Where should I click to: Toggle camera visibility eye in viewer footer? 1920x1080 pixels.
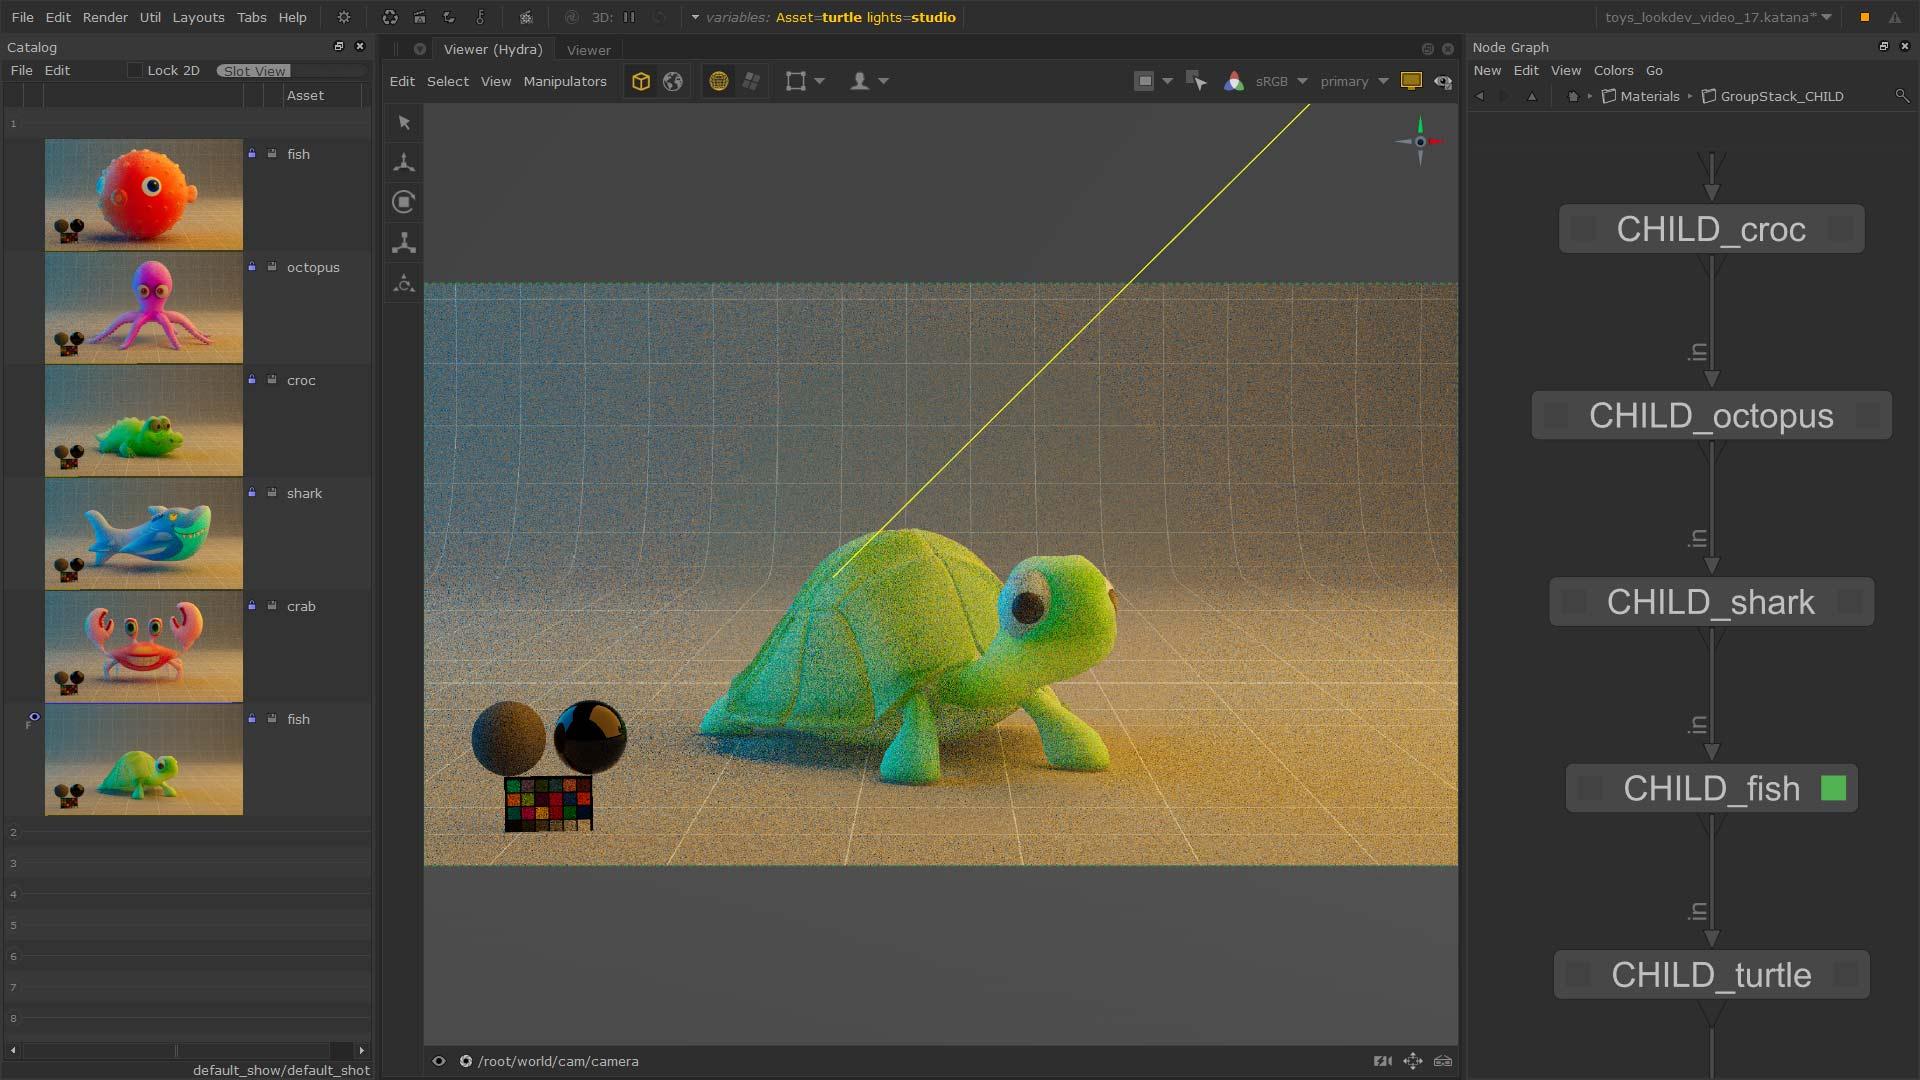click(x=438, y=1061)
